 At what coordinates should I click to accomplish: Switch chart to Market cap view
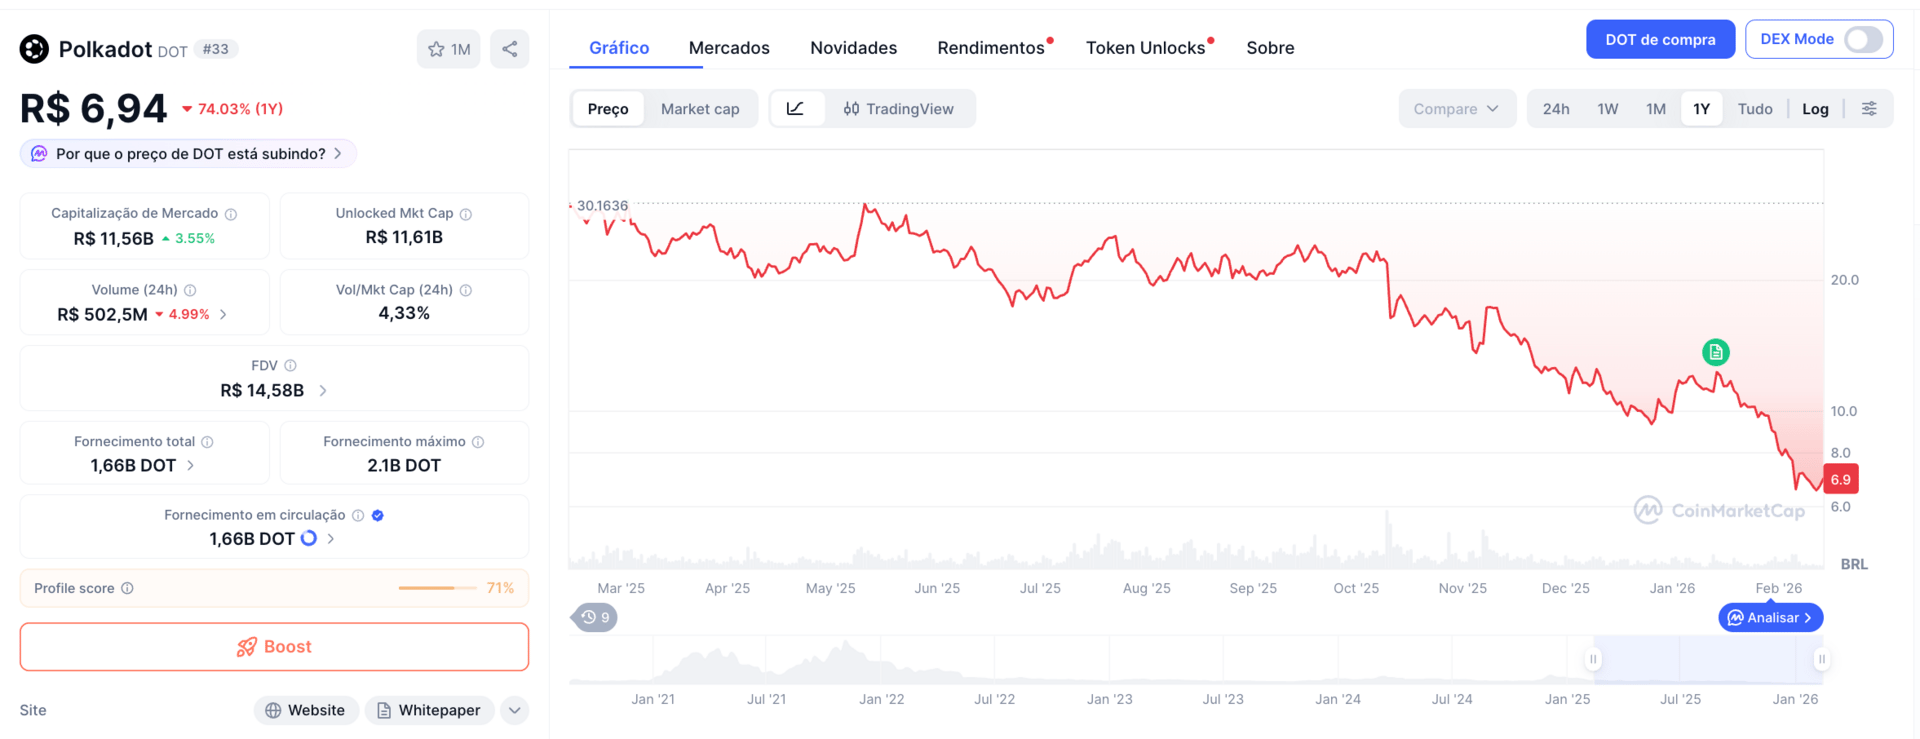(700, 109)
